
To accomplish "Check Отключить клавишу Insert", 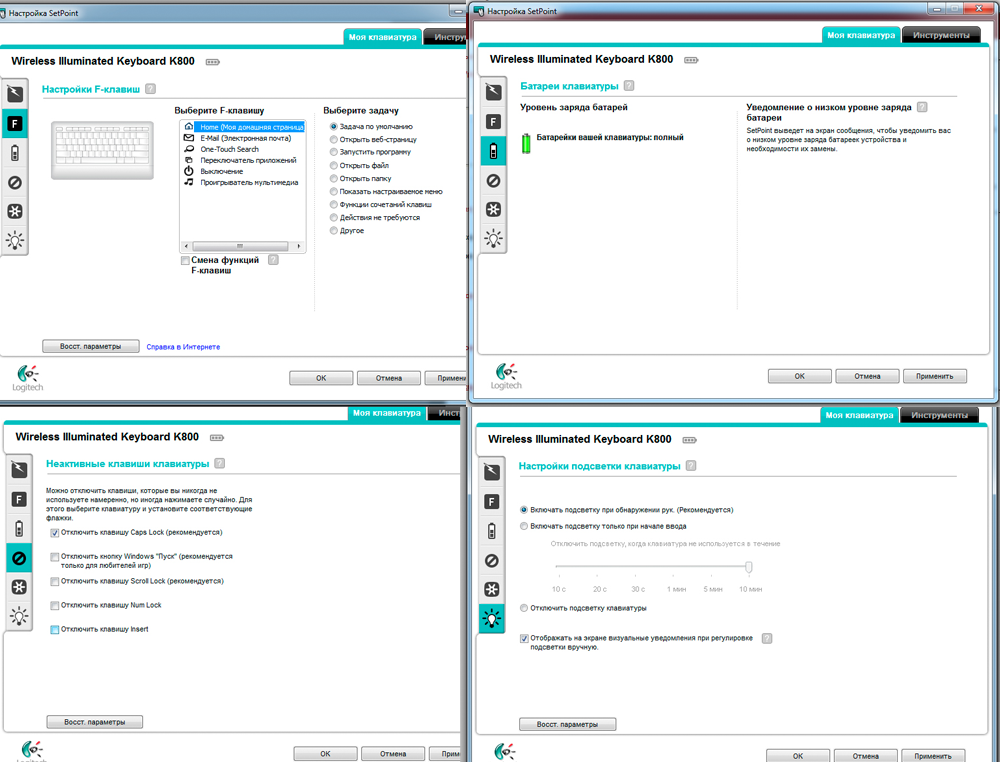I will 55,630.
